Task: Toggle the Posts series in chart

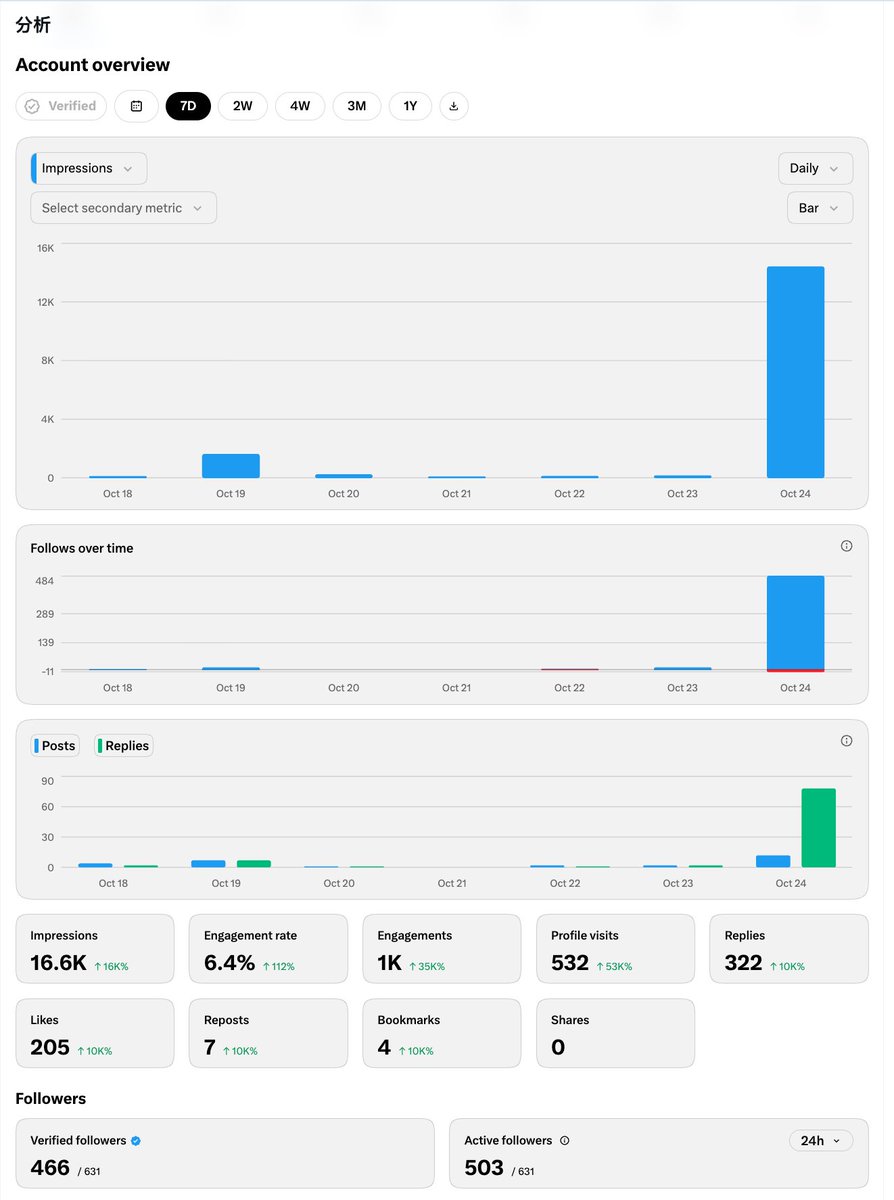Action: click(55, 745)
